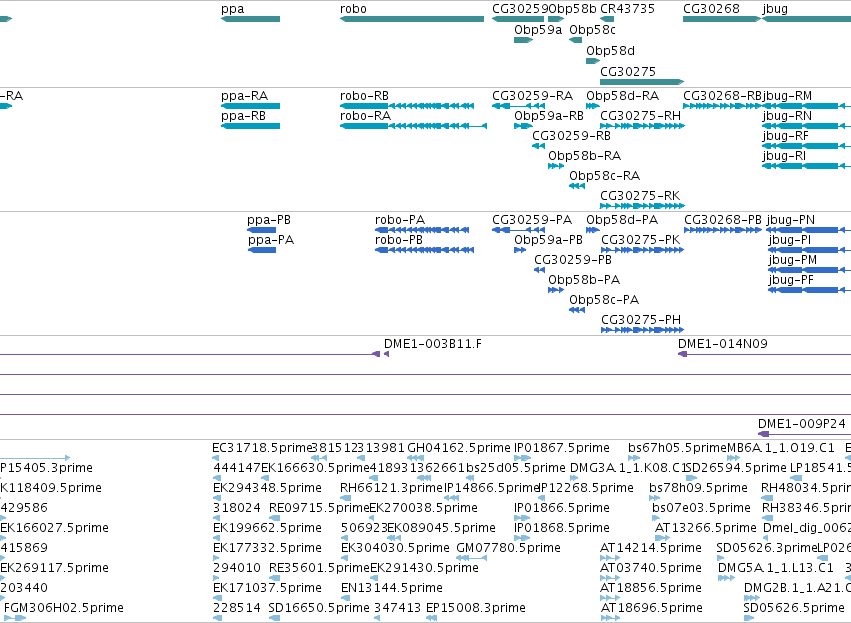The height and width of the screenshot is (623, 851).
Task: Select protein robo-PB
Action: coord(424,250)
